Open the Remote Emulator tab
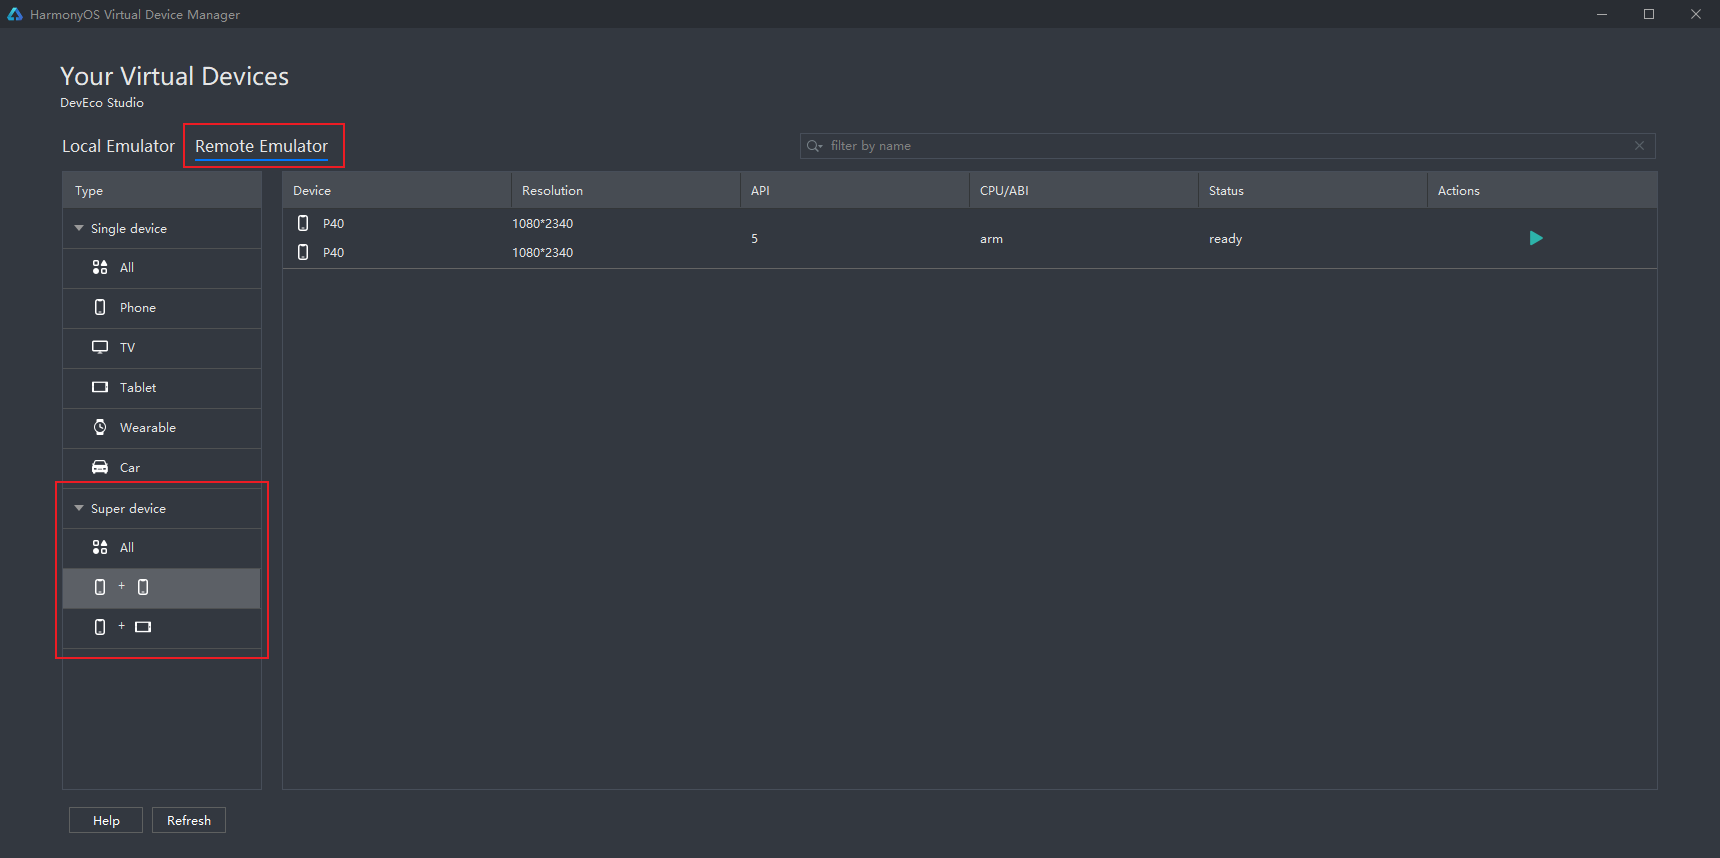Viewport: 1720px width, 858px height. click(261, 146)
